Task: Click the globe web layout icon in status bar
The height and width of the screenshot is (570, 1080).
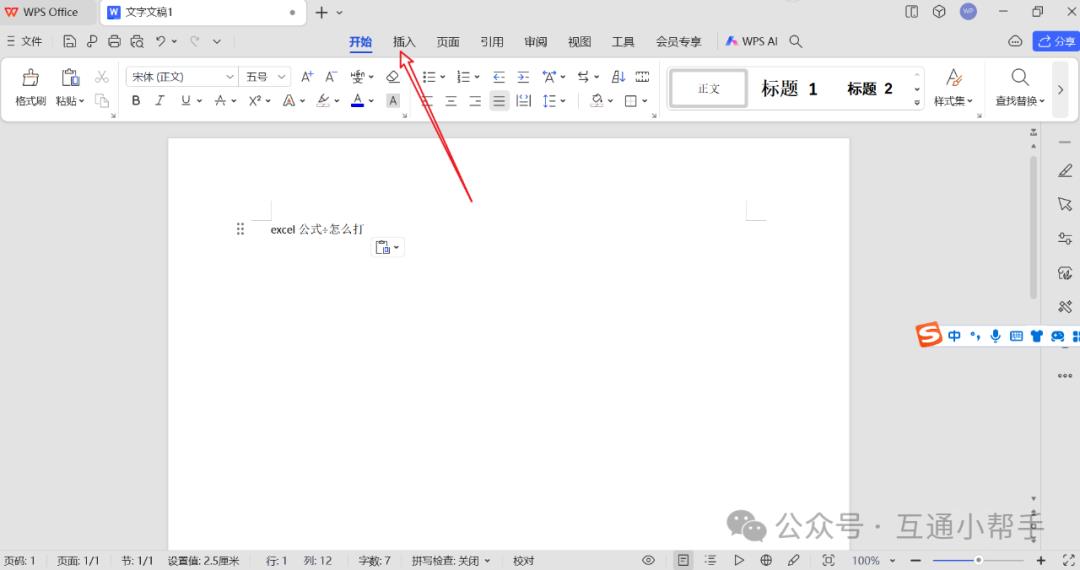Action: pos(766,560)
